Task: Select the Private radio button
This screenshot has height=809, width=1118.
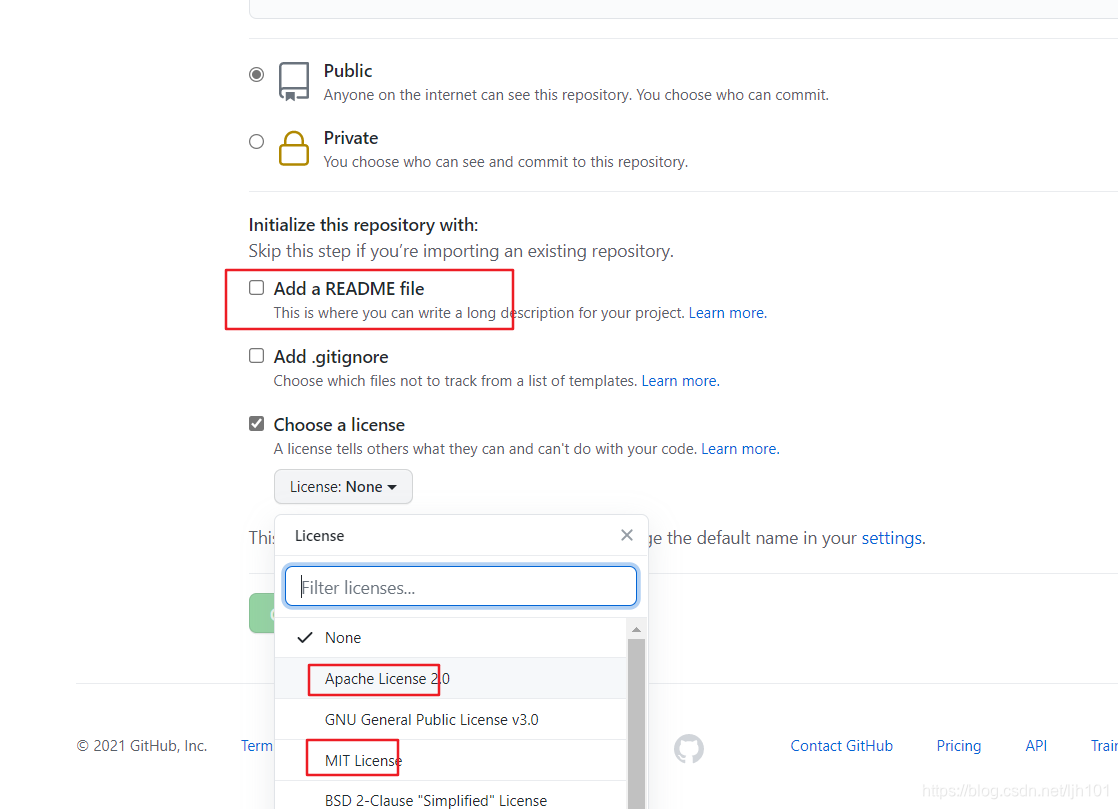Action: click(257, 141)
